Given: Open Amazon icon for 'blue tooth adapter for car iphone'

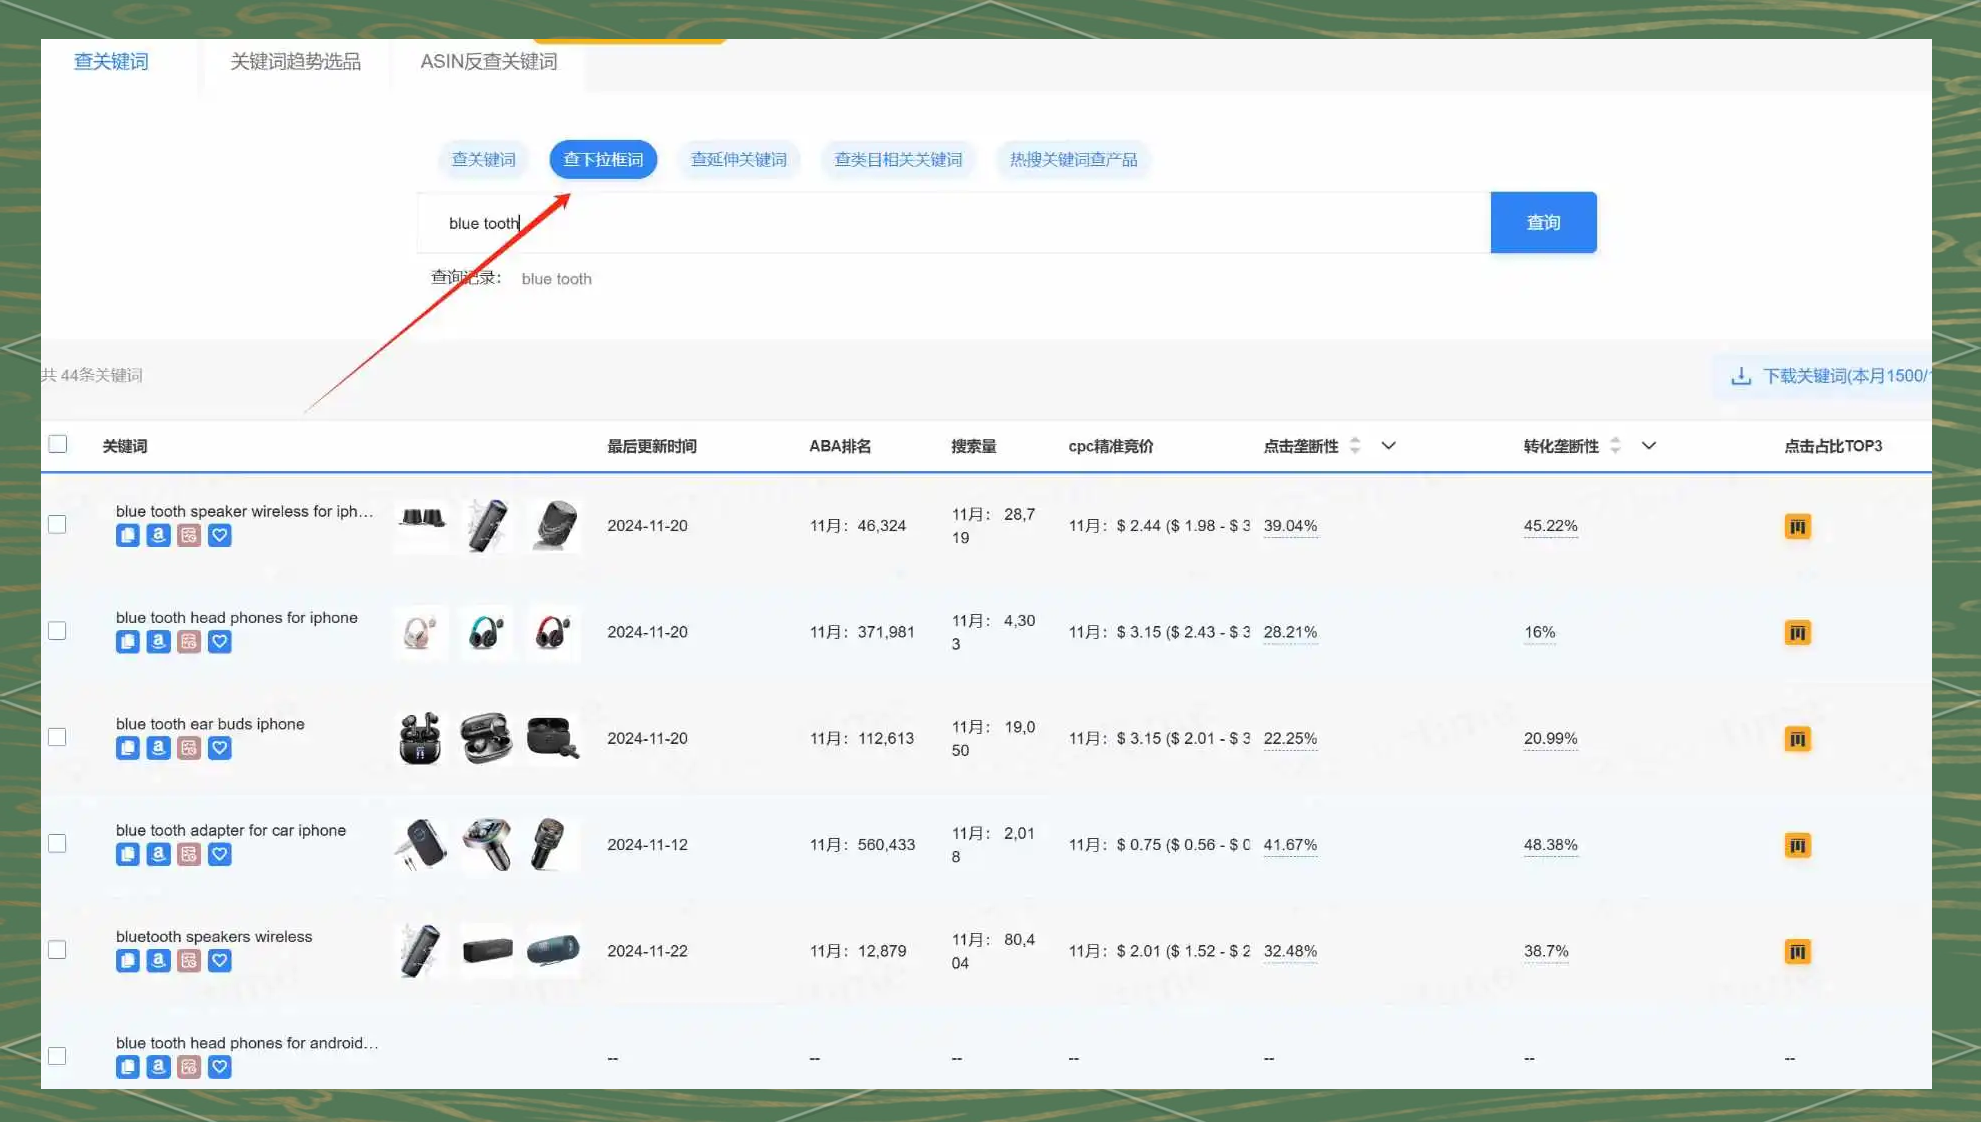Looking at the screenshot, I should click(x=158, y=854).
